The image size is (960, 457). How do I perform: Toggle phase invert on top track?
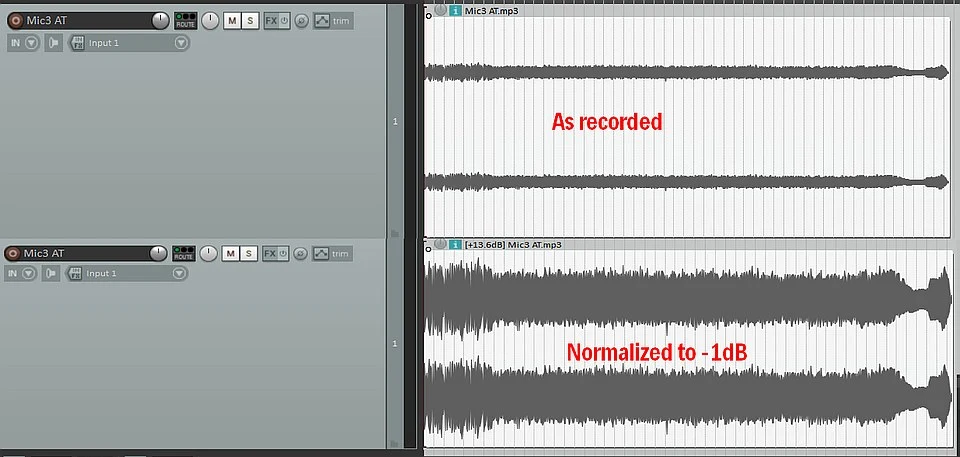pyautogui.click(x=301, y=21)
